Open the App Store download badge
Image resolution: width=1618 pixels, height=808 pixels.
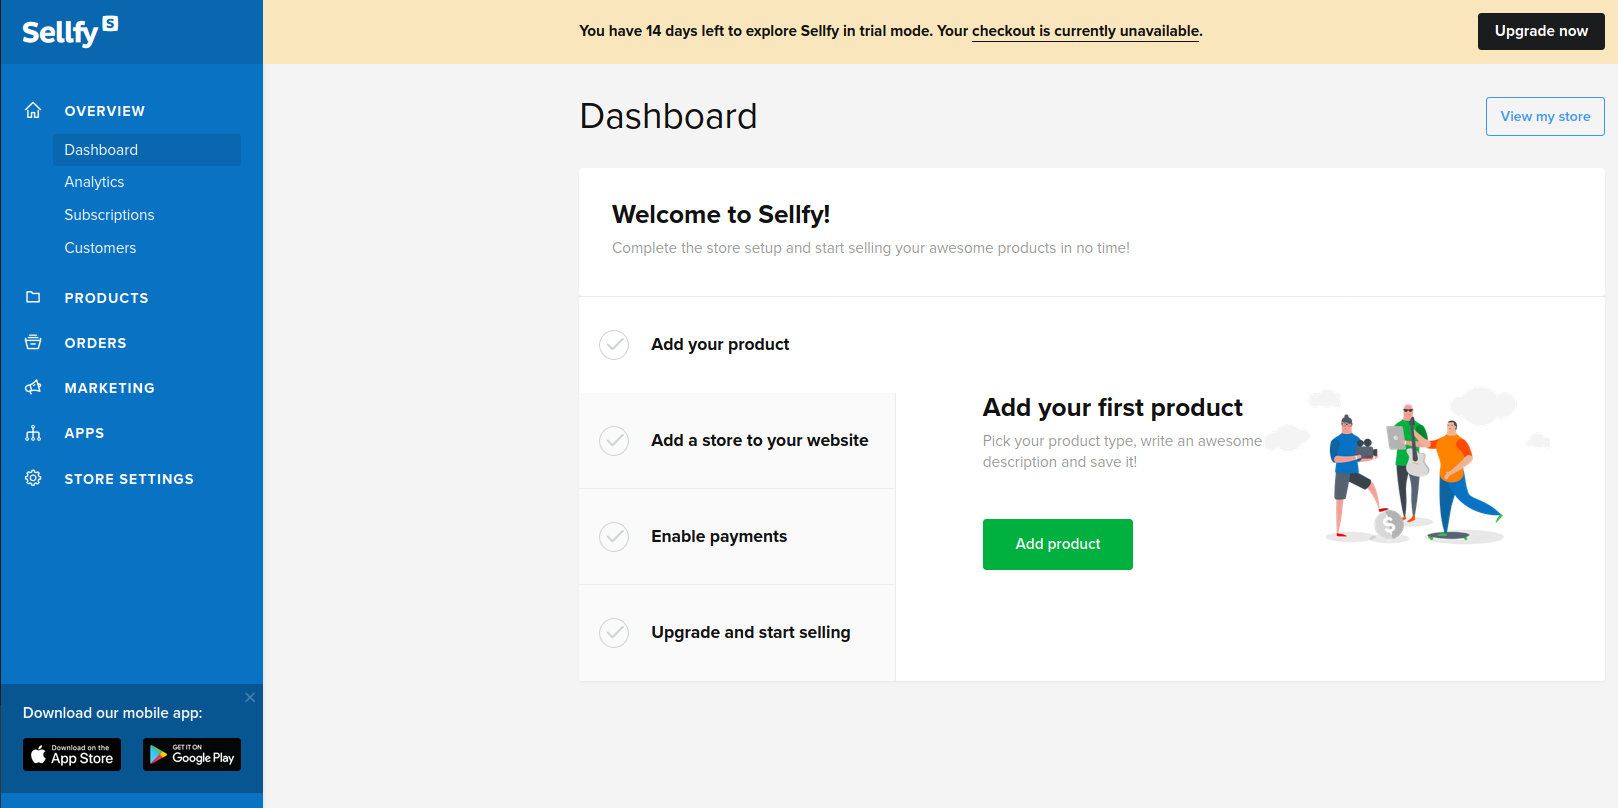point(72,755)
